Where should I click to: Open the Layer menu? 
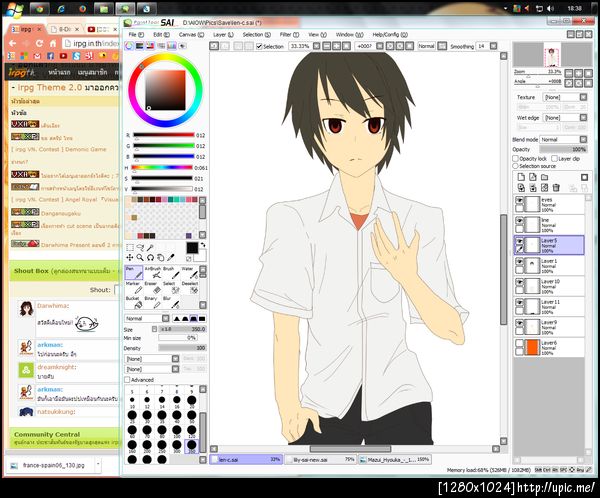(223, 34)
